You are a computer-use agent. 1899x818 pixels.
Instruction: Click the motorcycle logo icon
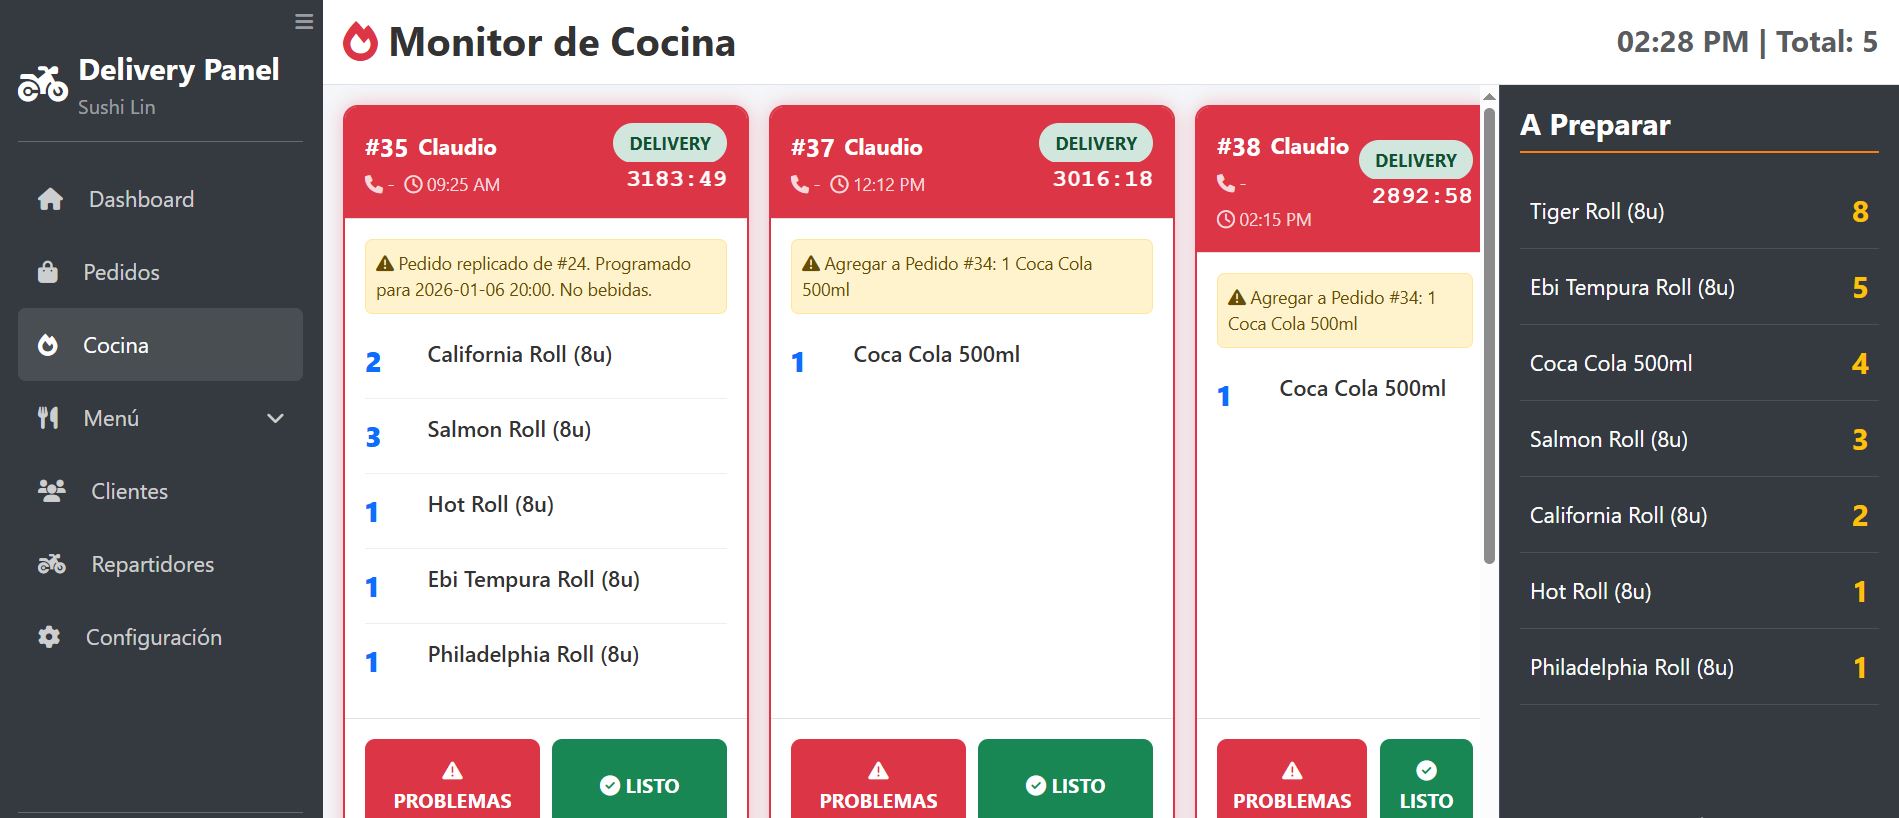click(x=42, y=85)
